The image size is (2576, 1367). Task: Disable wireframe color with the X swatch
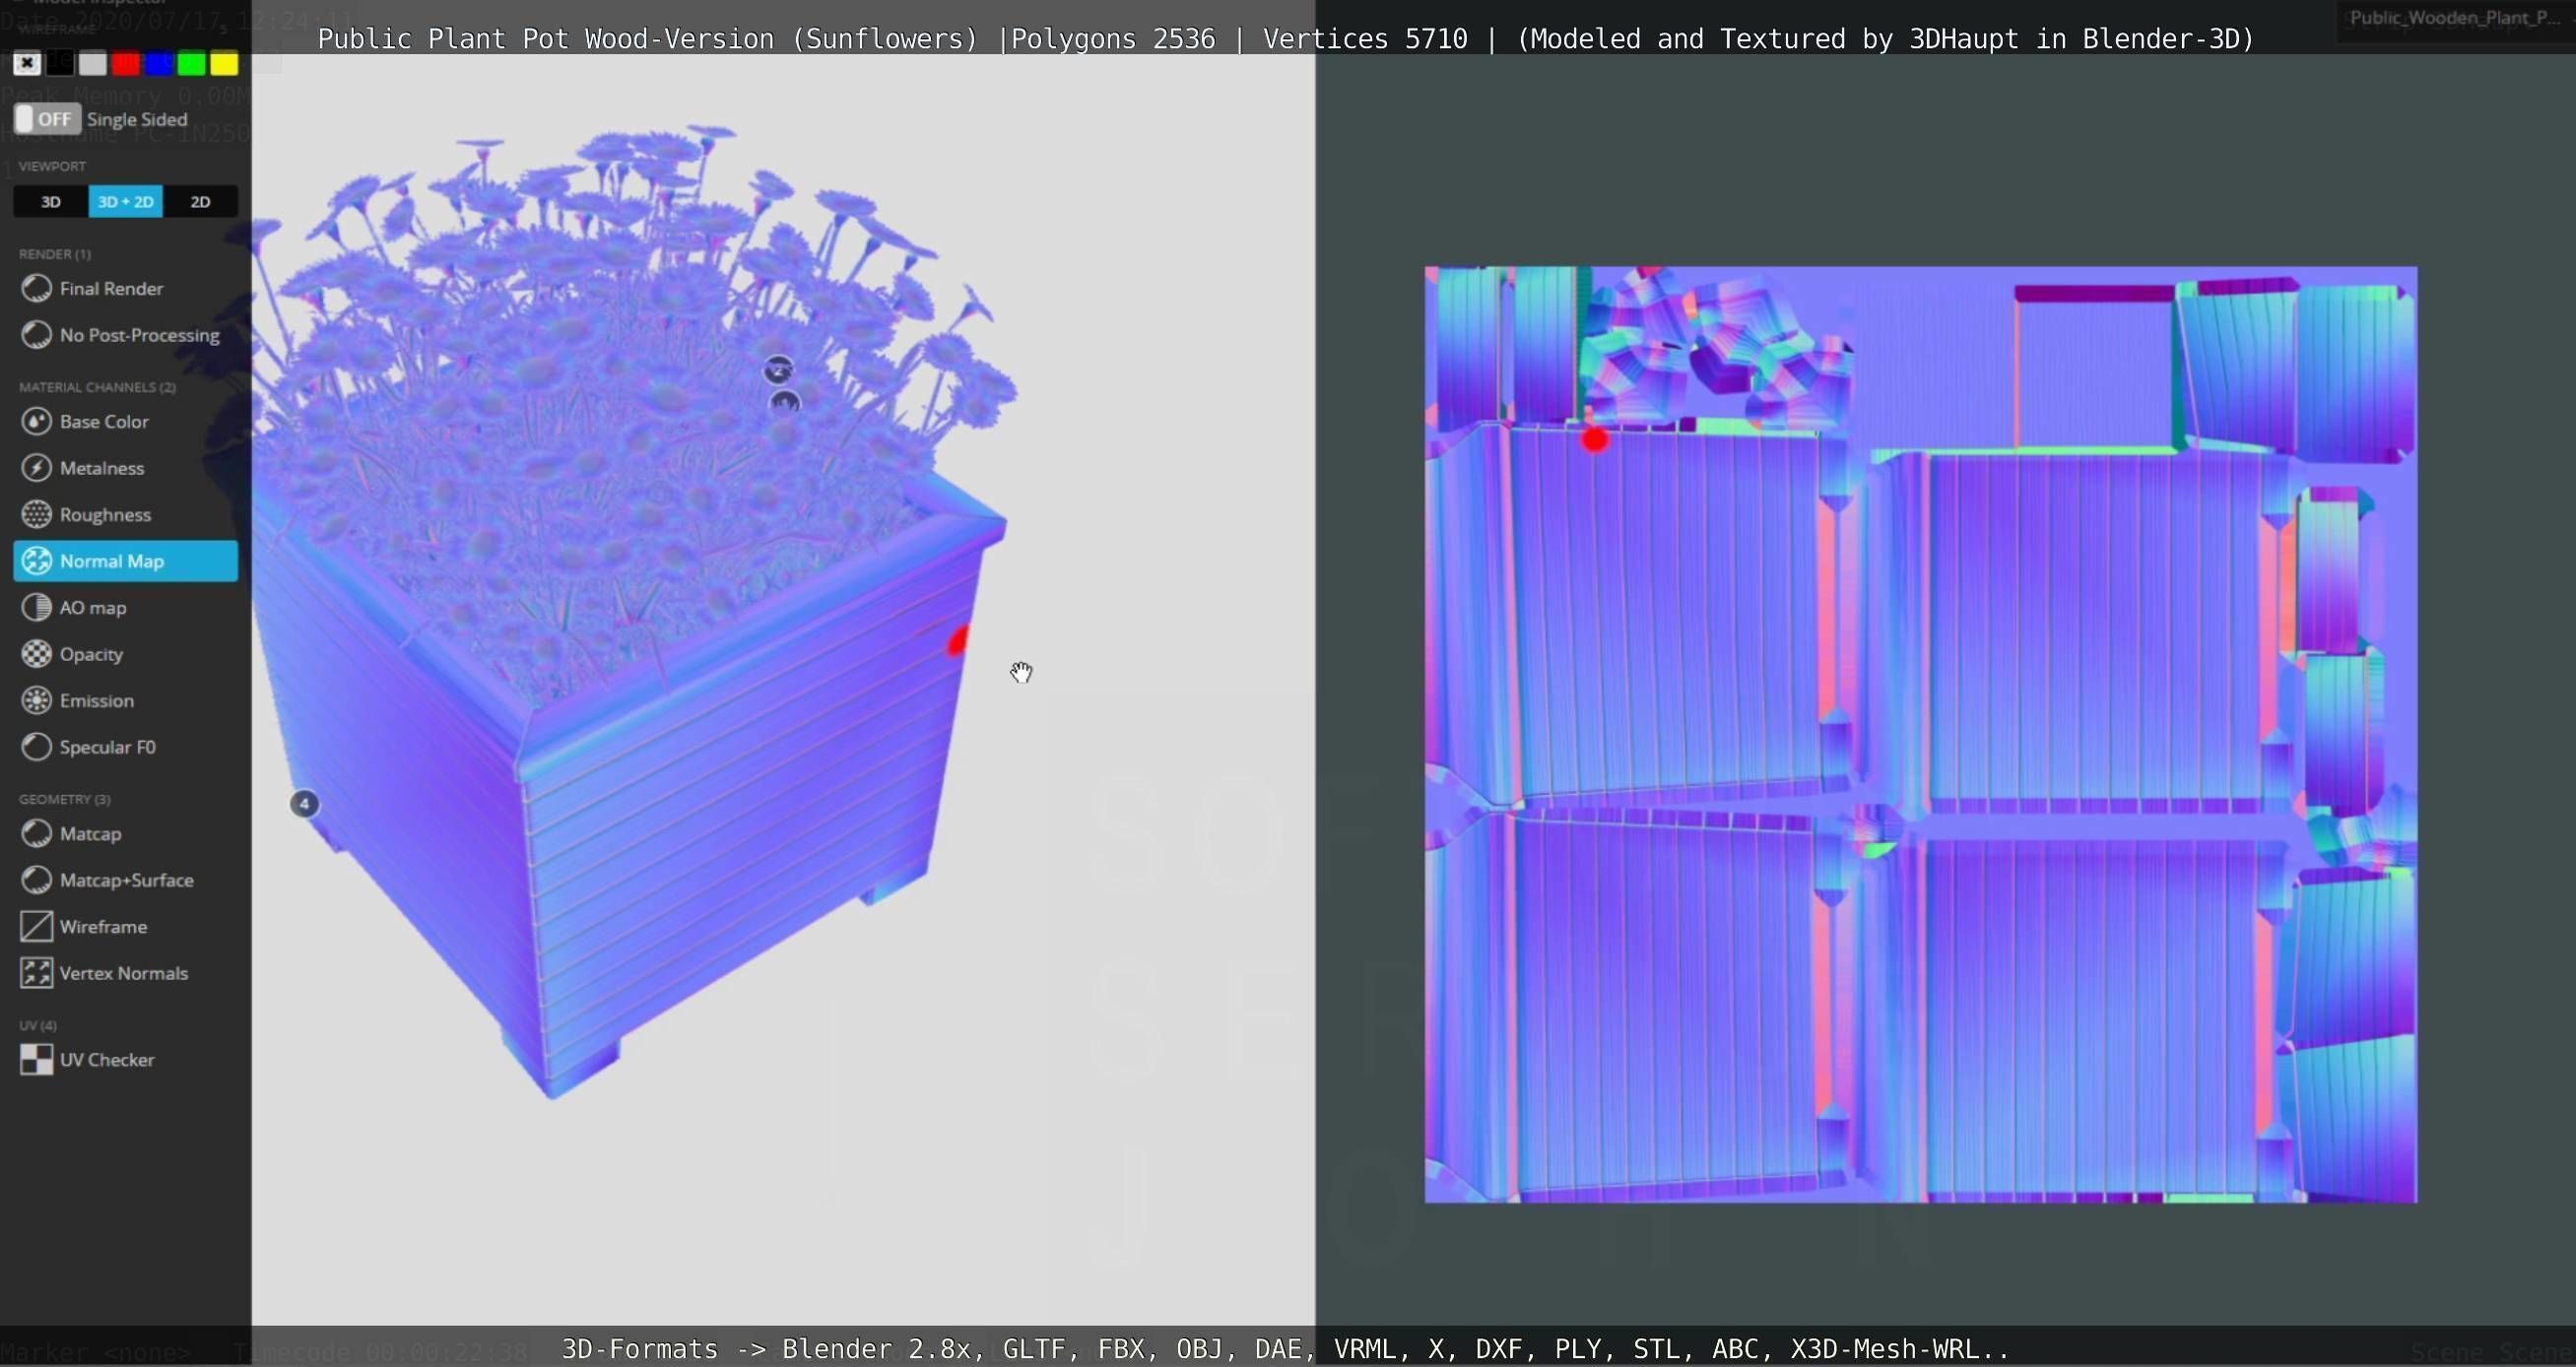27,64
